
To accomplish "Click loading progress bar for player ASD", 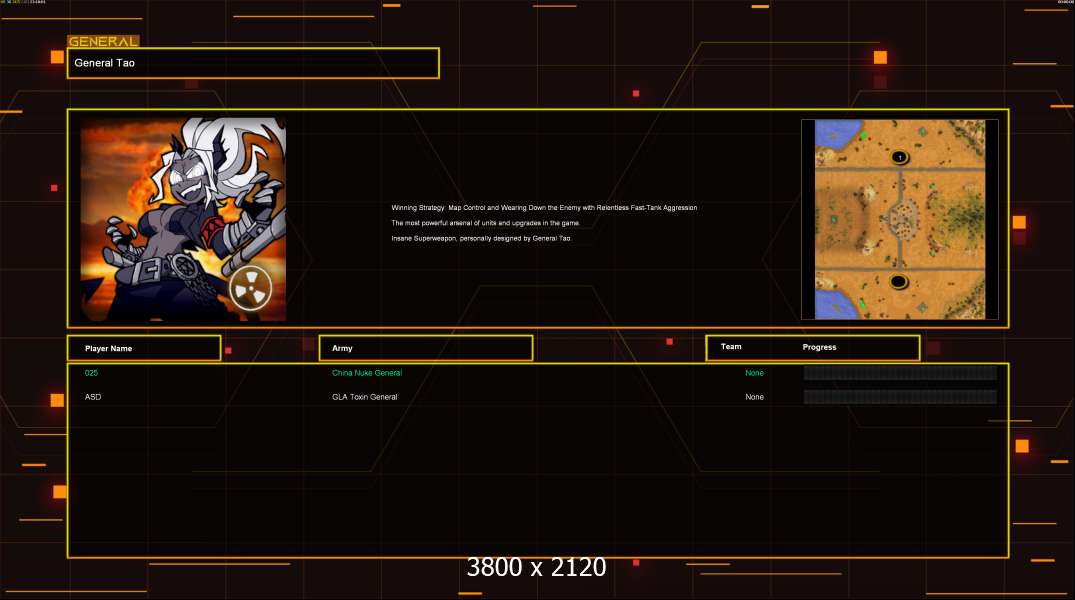I will point(900,397).
